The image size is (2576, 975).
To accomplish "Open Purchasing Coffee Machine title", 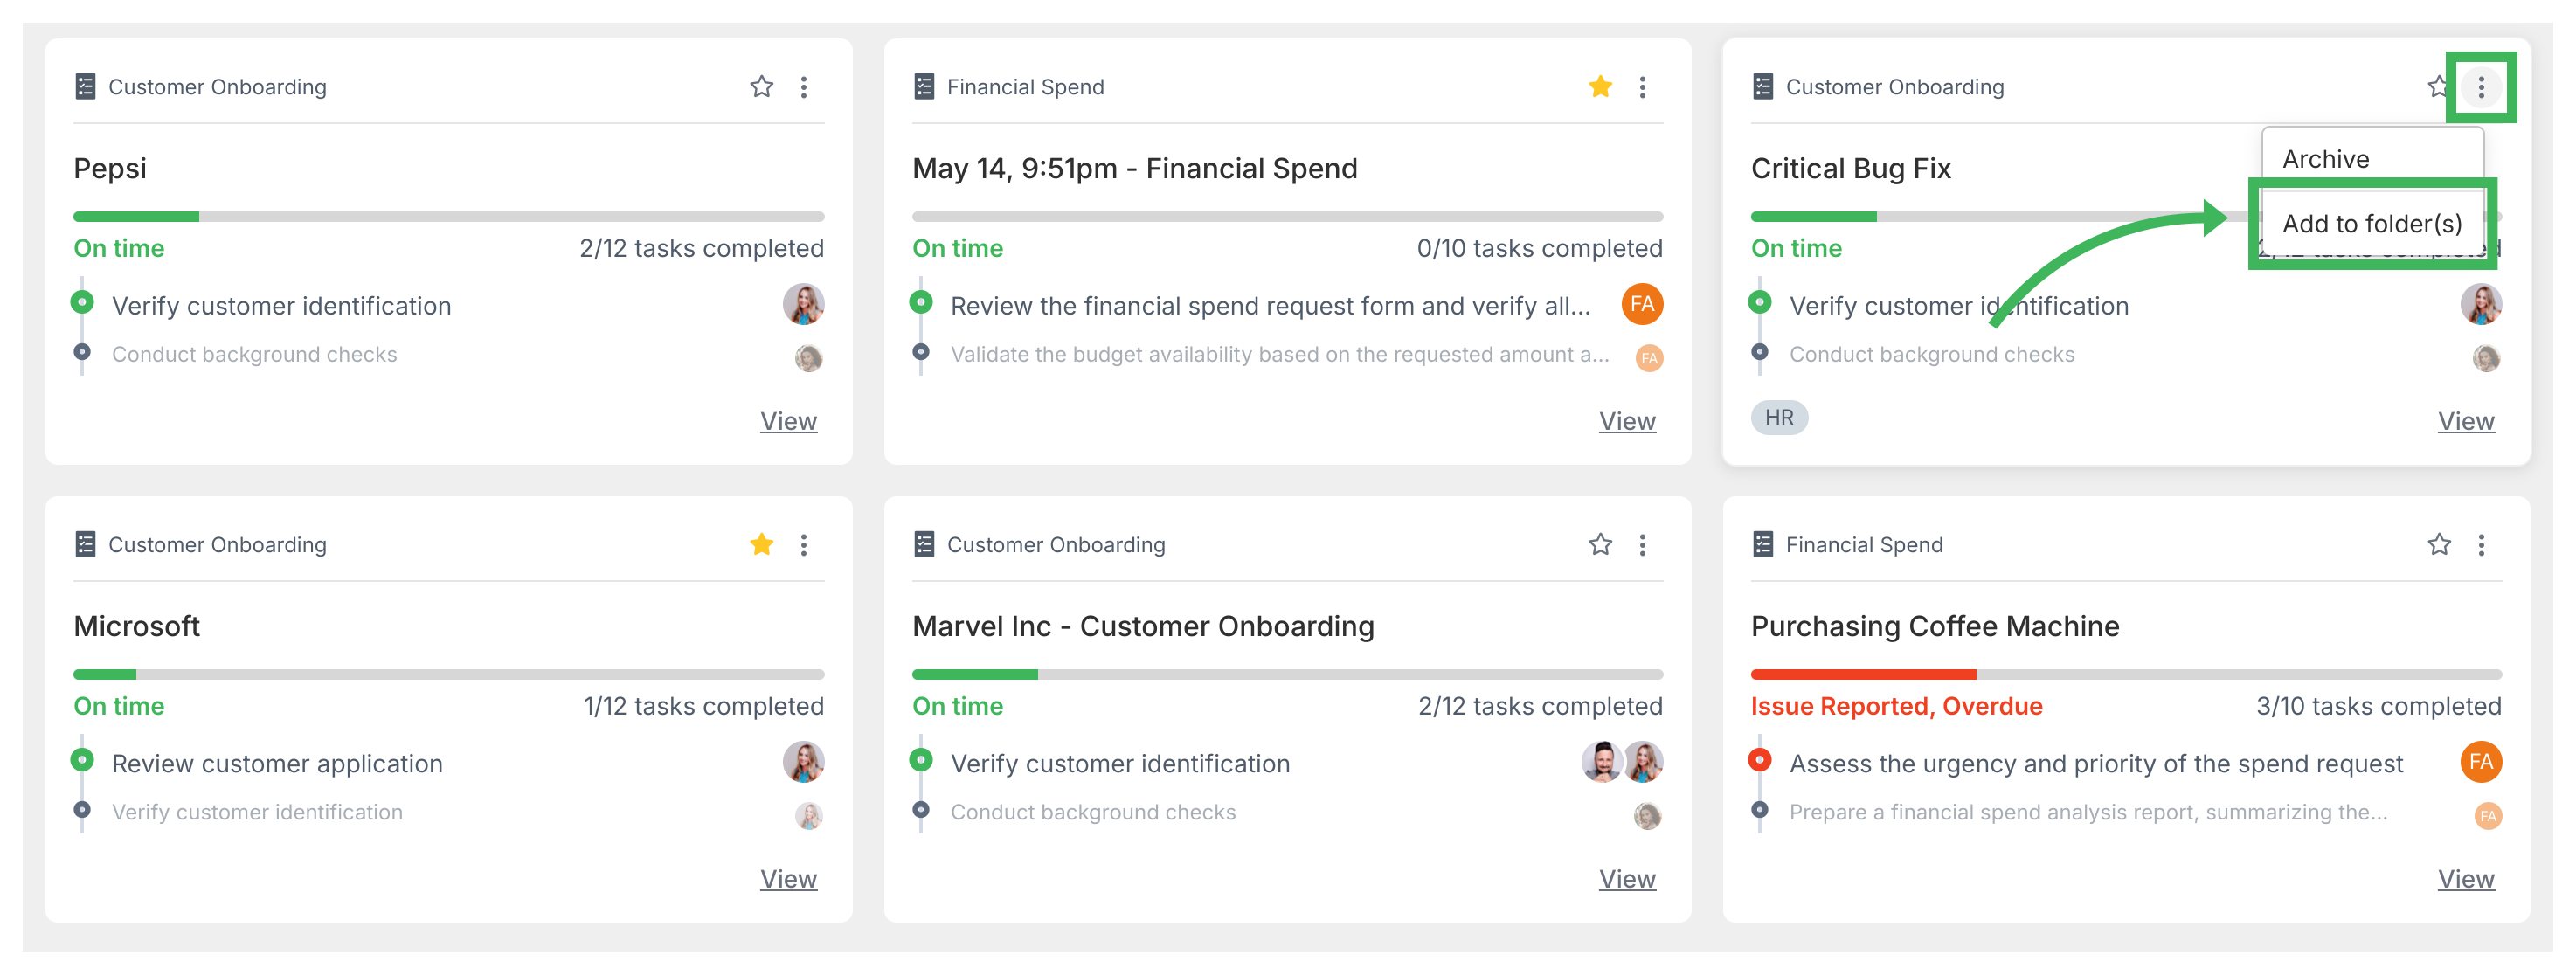I will [1935, 627].
